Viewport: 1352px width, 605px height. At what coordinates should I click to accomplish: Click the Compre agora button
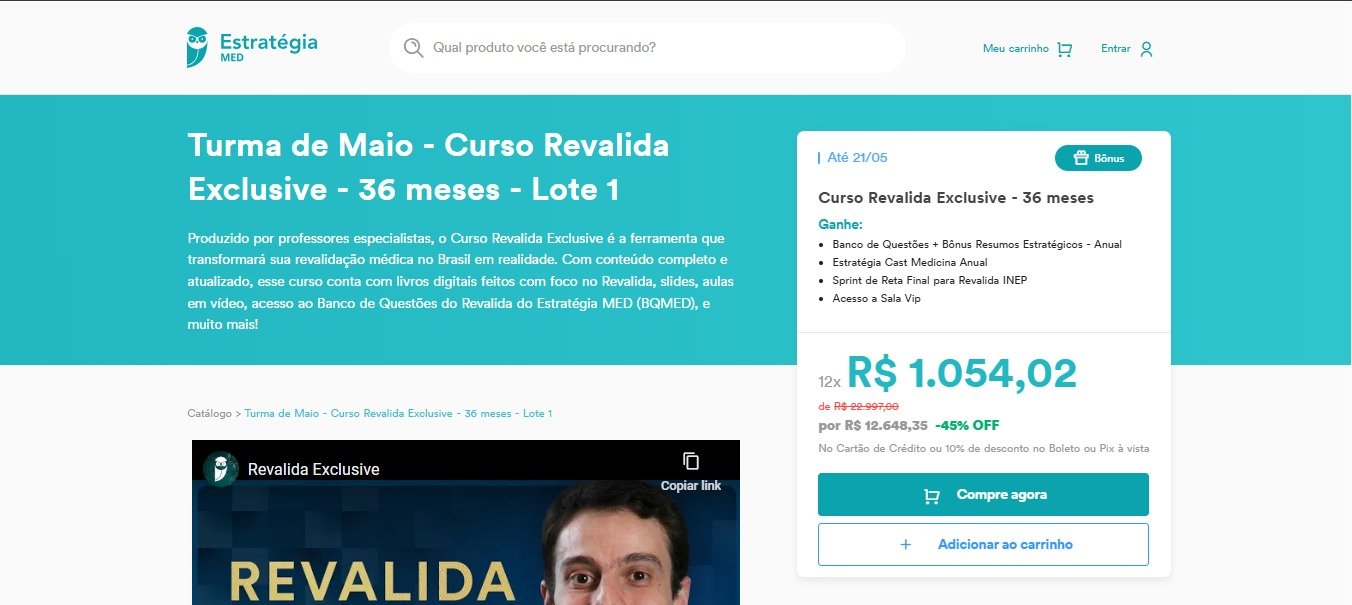pos(983,495)
